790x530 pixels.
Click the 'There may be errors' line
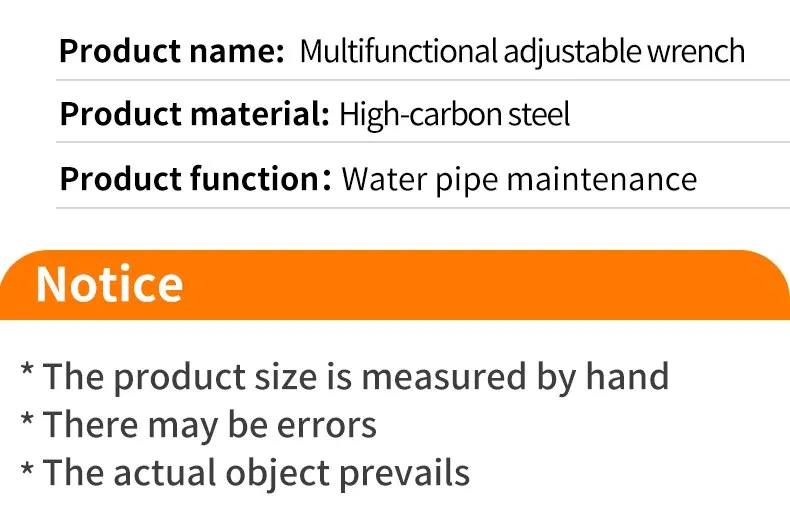pyautogui.click(x=210, y=426)
